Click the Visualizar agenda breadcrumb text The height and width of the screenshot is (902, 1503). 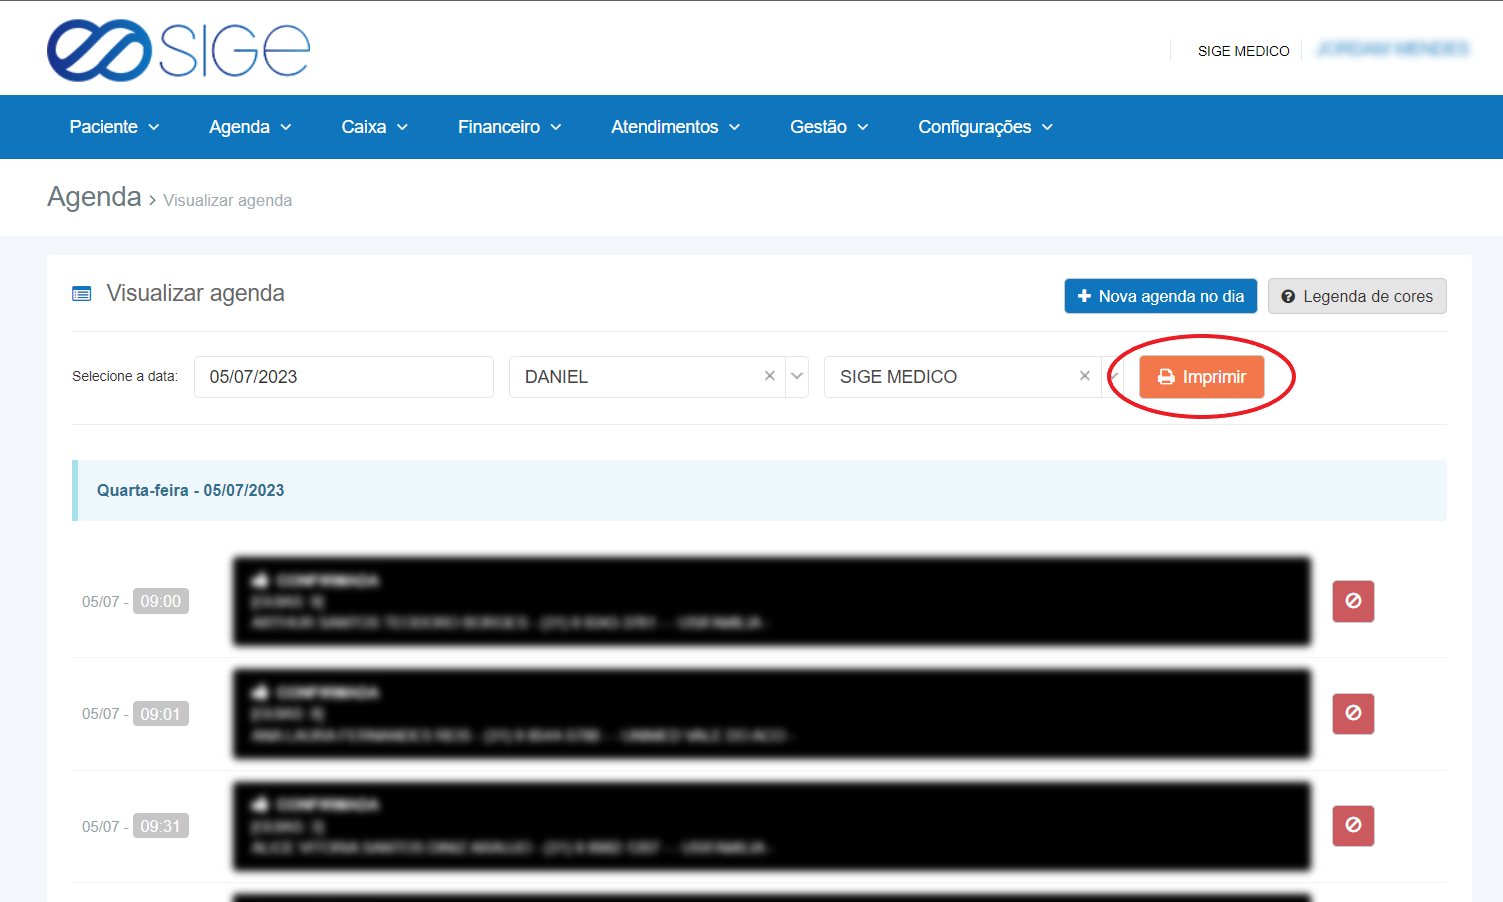tap(228, 200)
